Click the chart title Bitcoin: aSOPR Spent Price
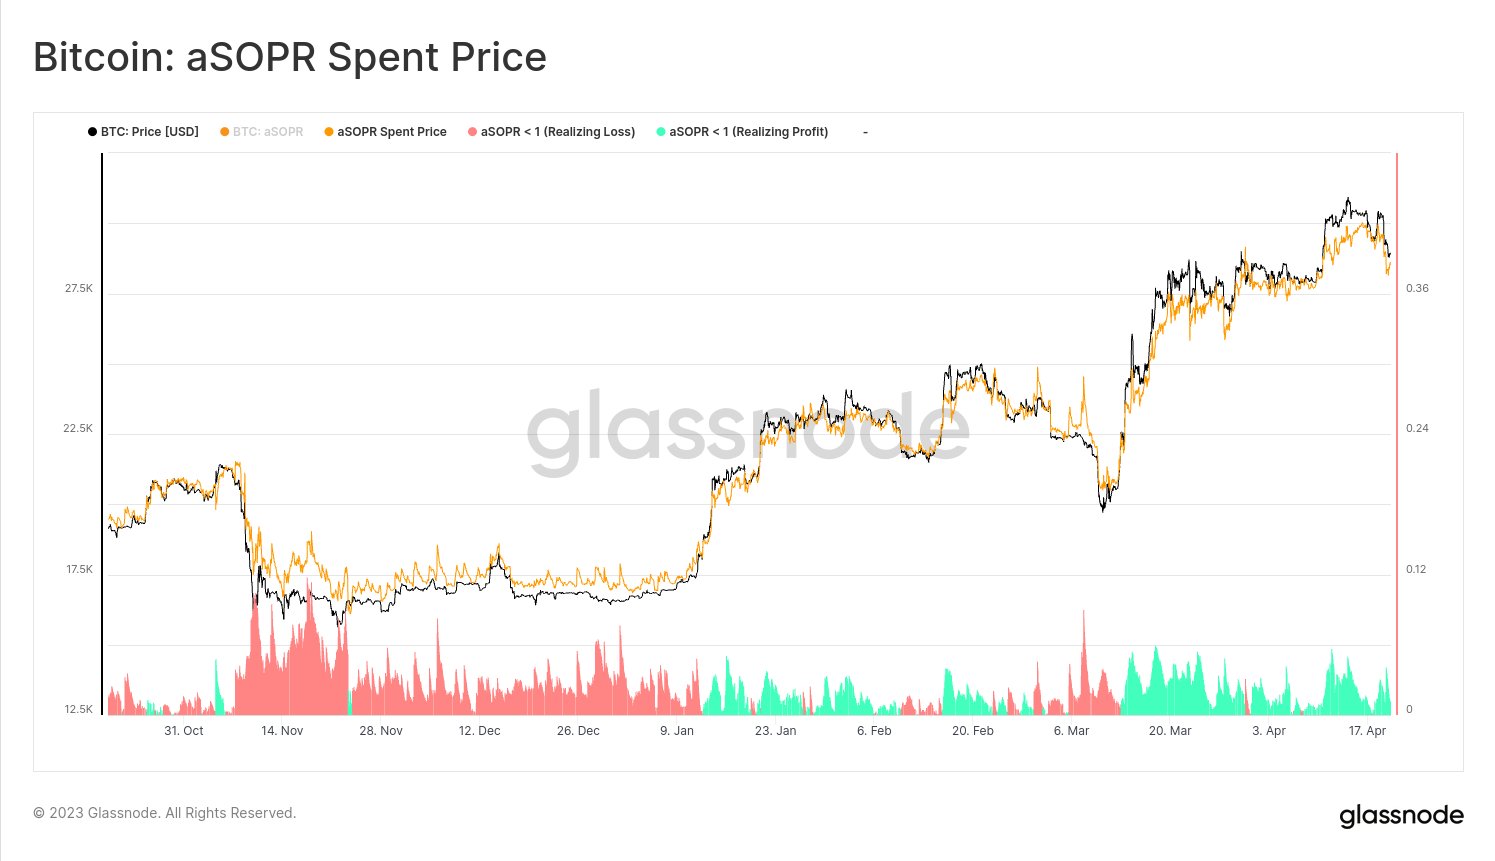Viewport: 1495px width, 861px height. tap(290, 57)
